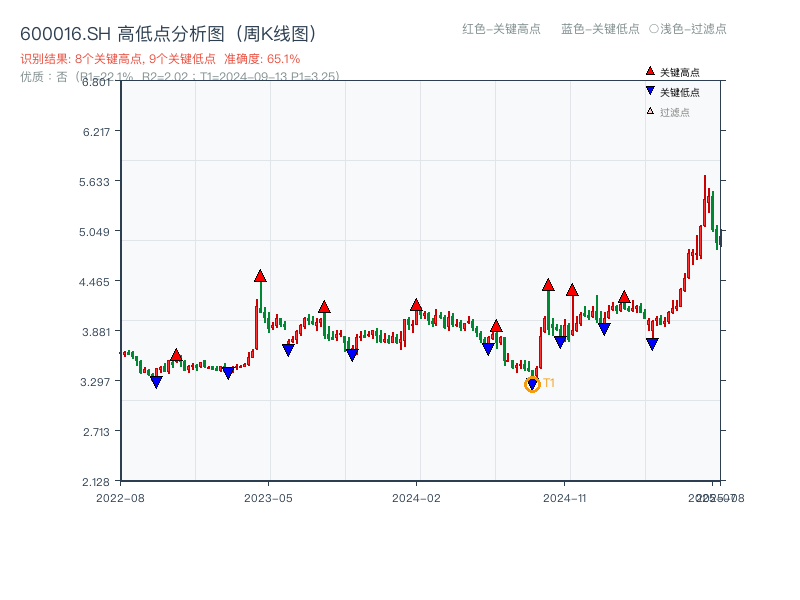
Task: Click the red triangle icon in legend
Action: [x=650, y=72]
